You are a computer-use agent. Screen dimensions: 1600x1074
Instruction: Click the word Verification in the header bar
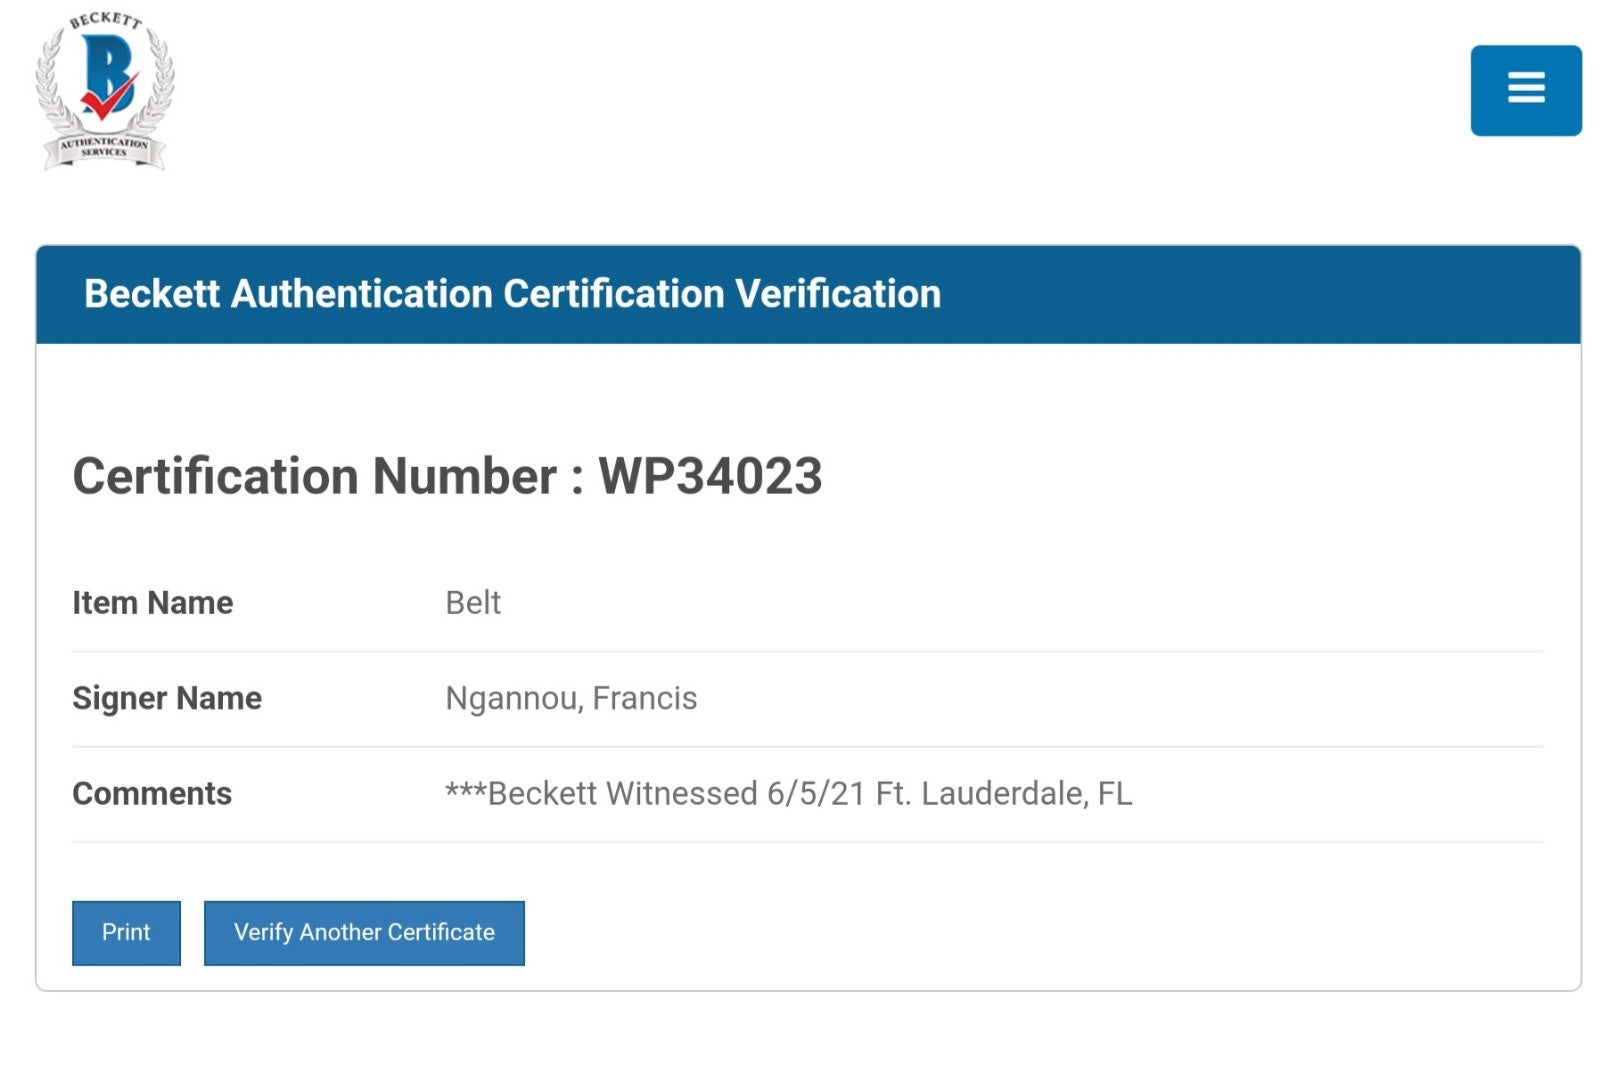tap(838, 294)
